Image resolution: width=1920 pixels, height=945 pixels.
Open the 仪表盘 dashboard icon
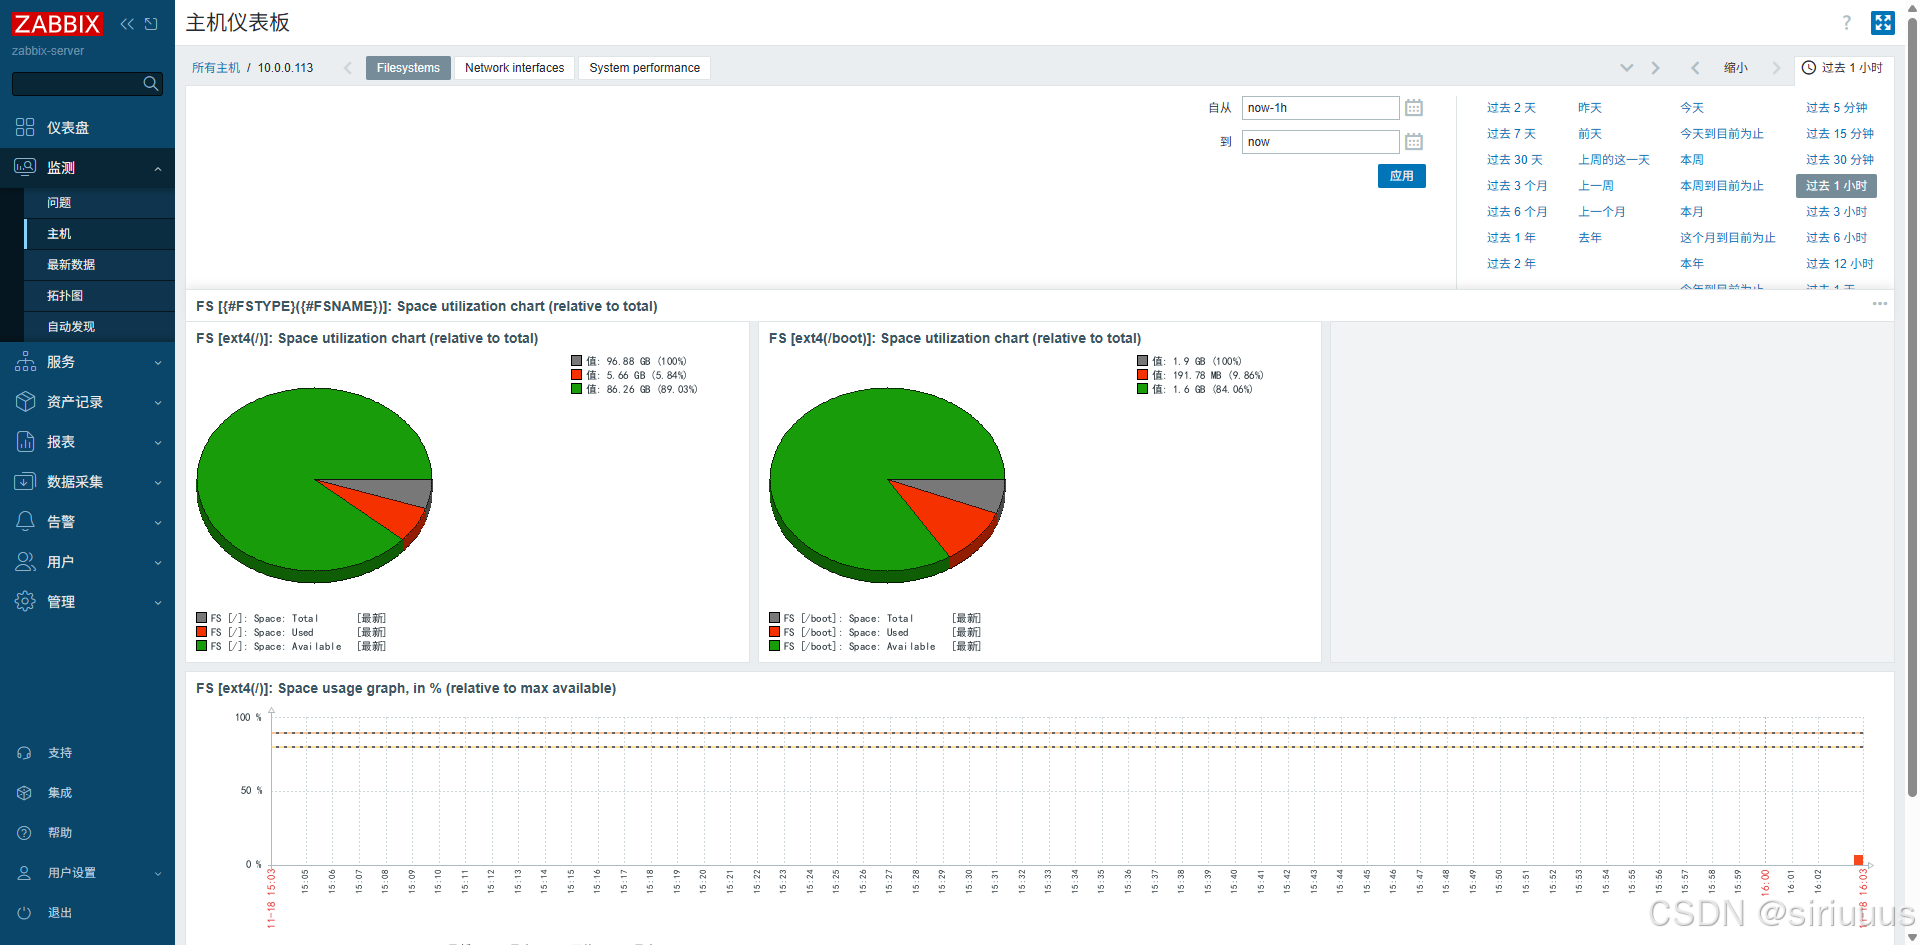point(25,127)
